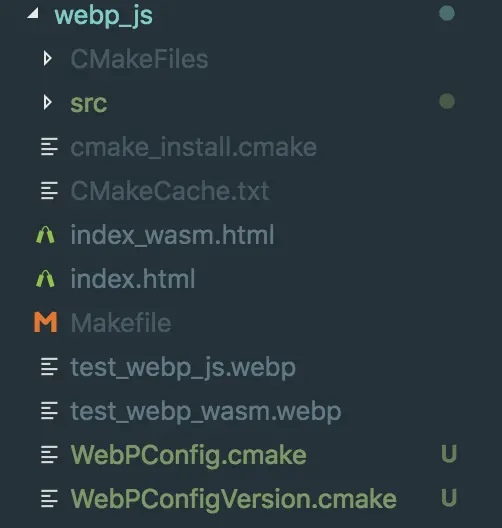This screenshot has width=502, height=528.
Task: Click the file icon beside cmake_install.cmake
Action: point(49,147)
